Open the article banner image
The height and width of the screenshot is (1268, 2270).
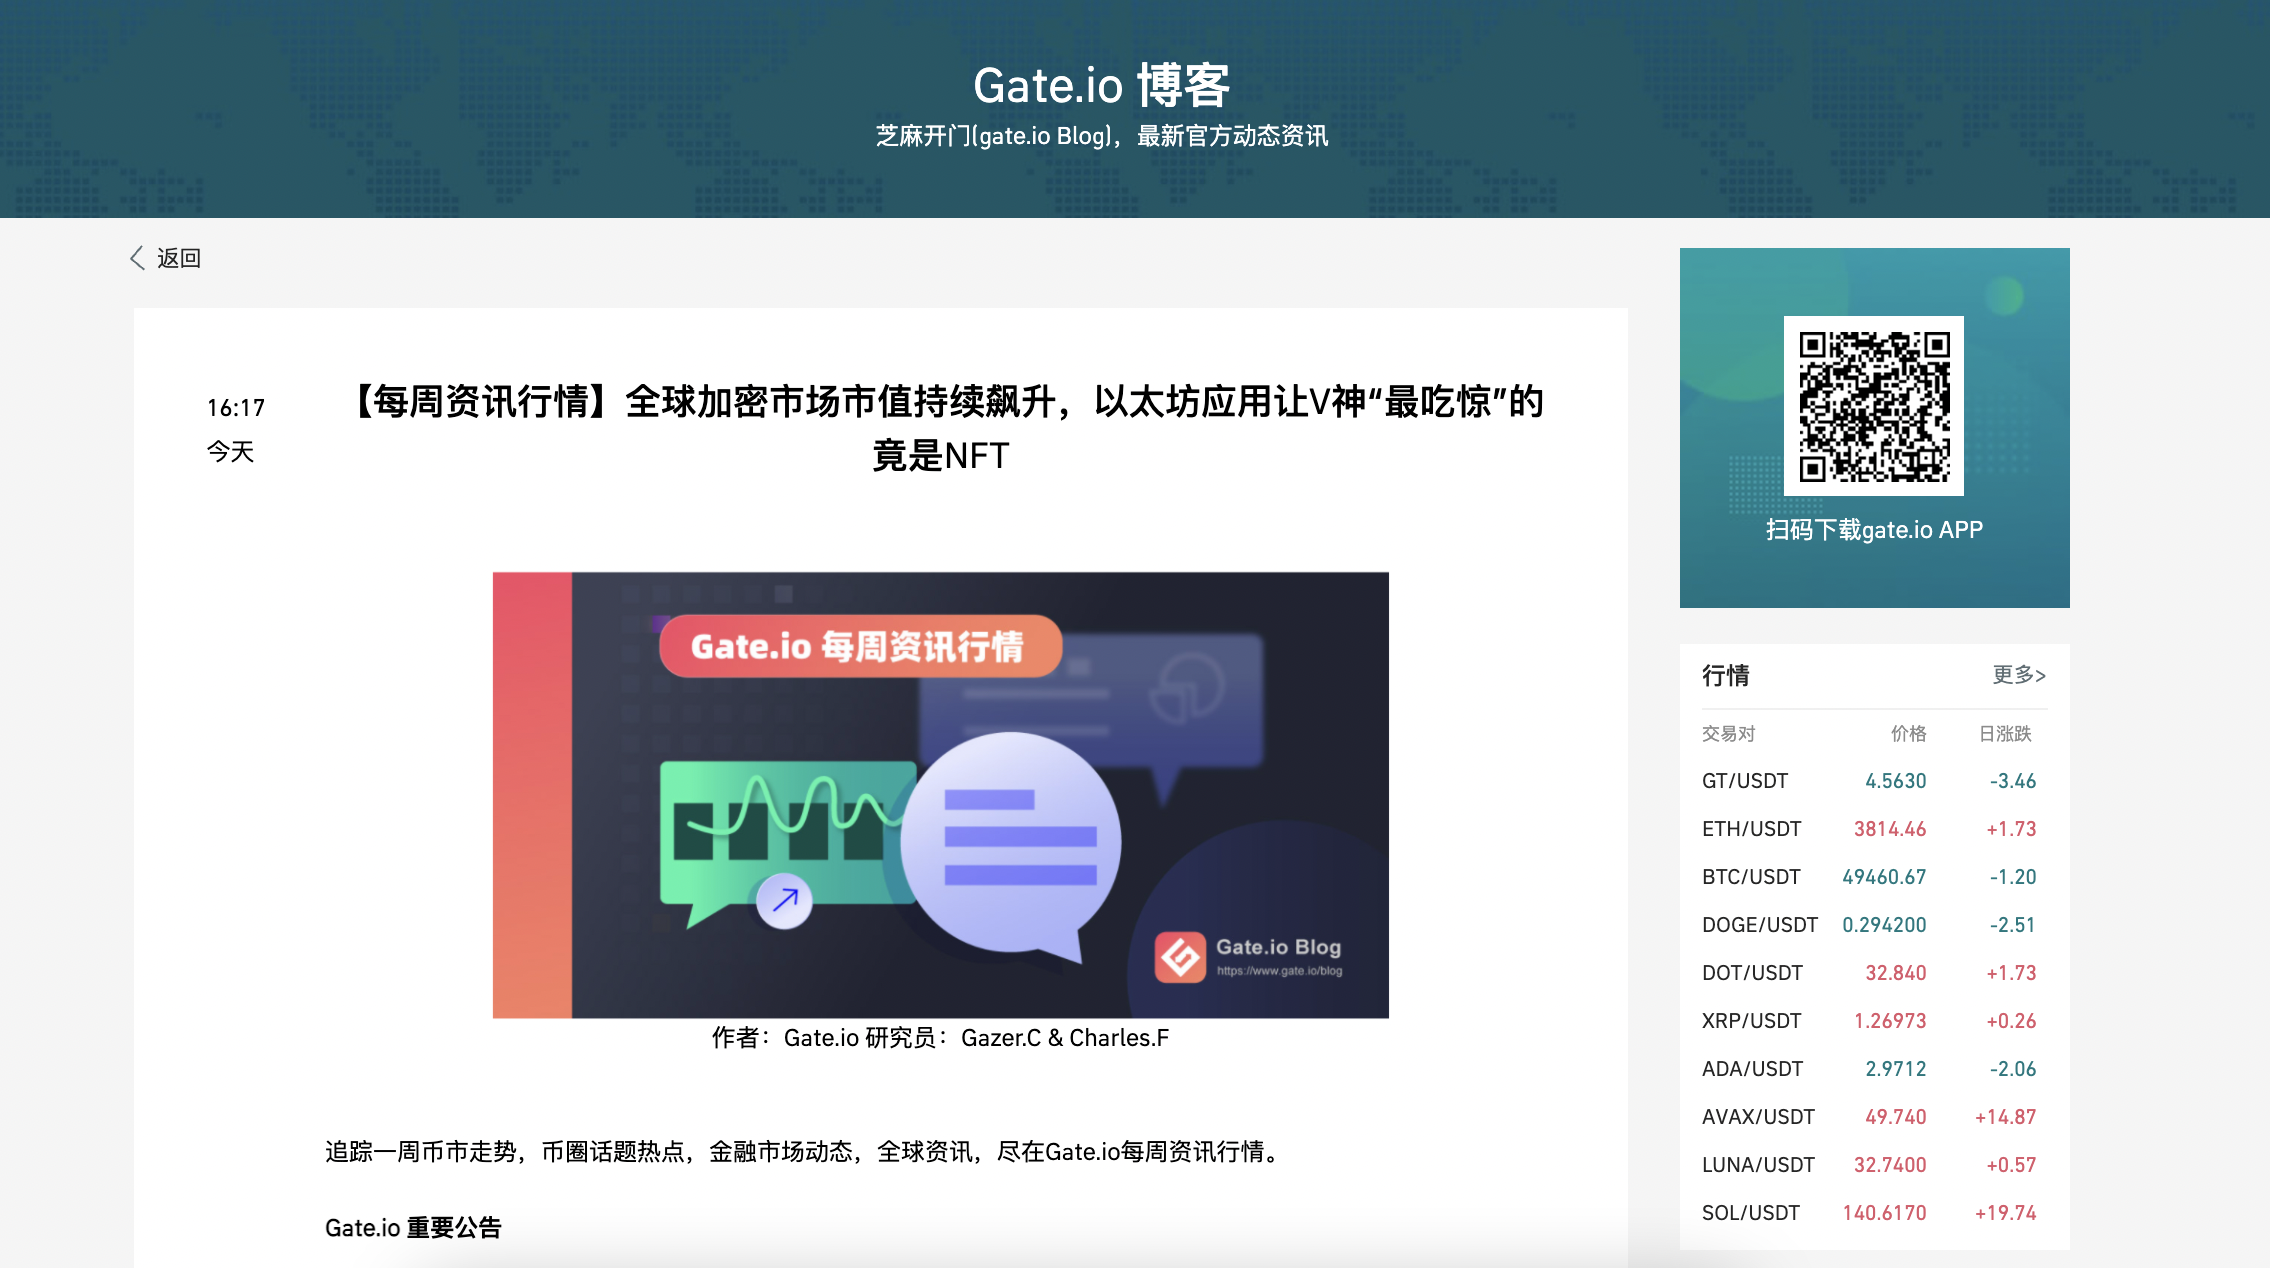coord(940,795)
